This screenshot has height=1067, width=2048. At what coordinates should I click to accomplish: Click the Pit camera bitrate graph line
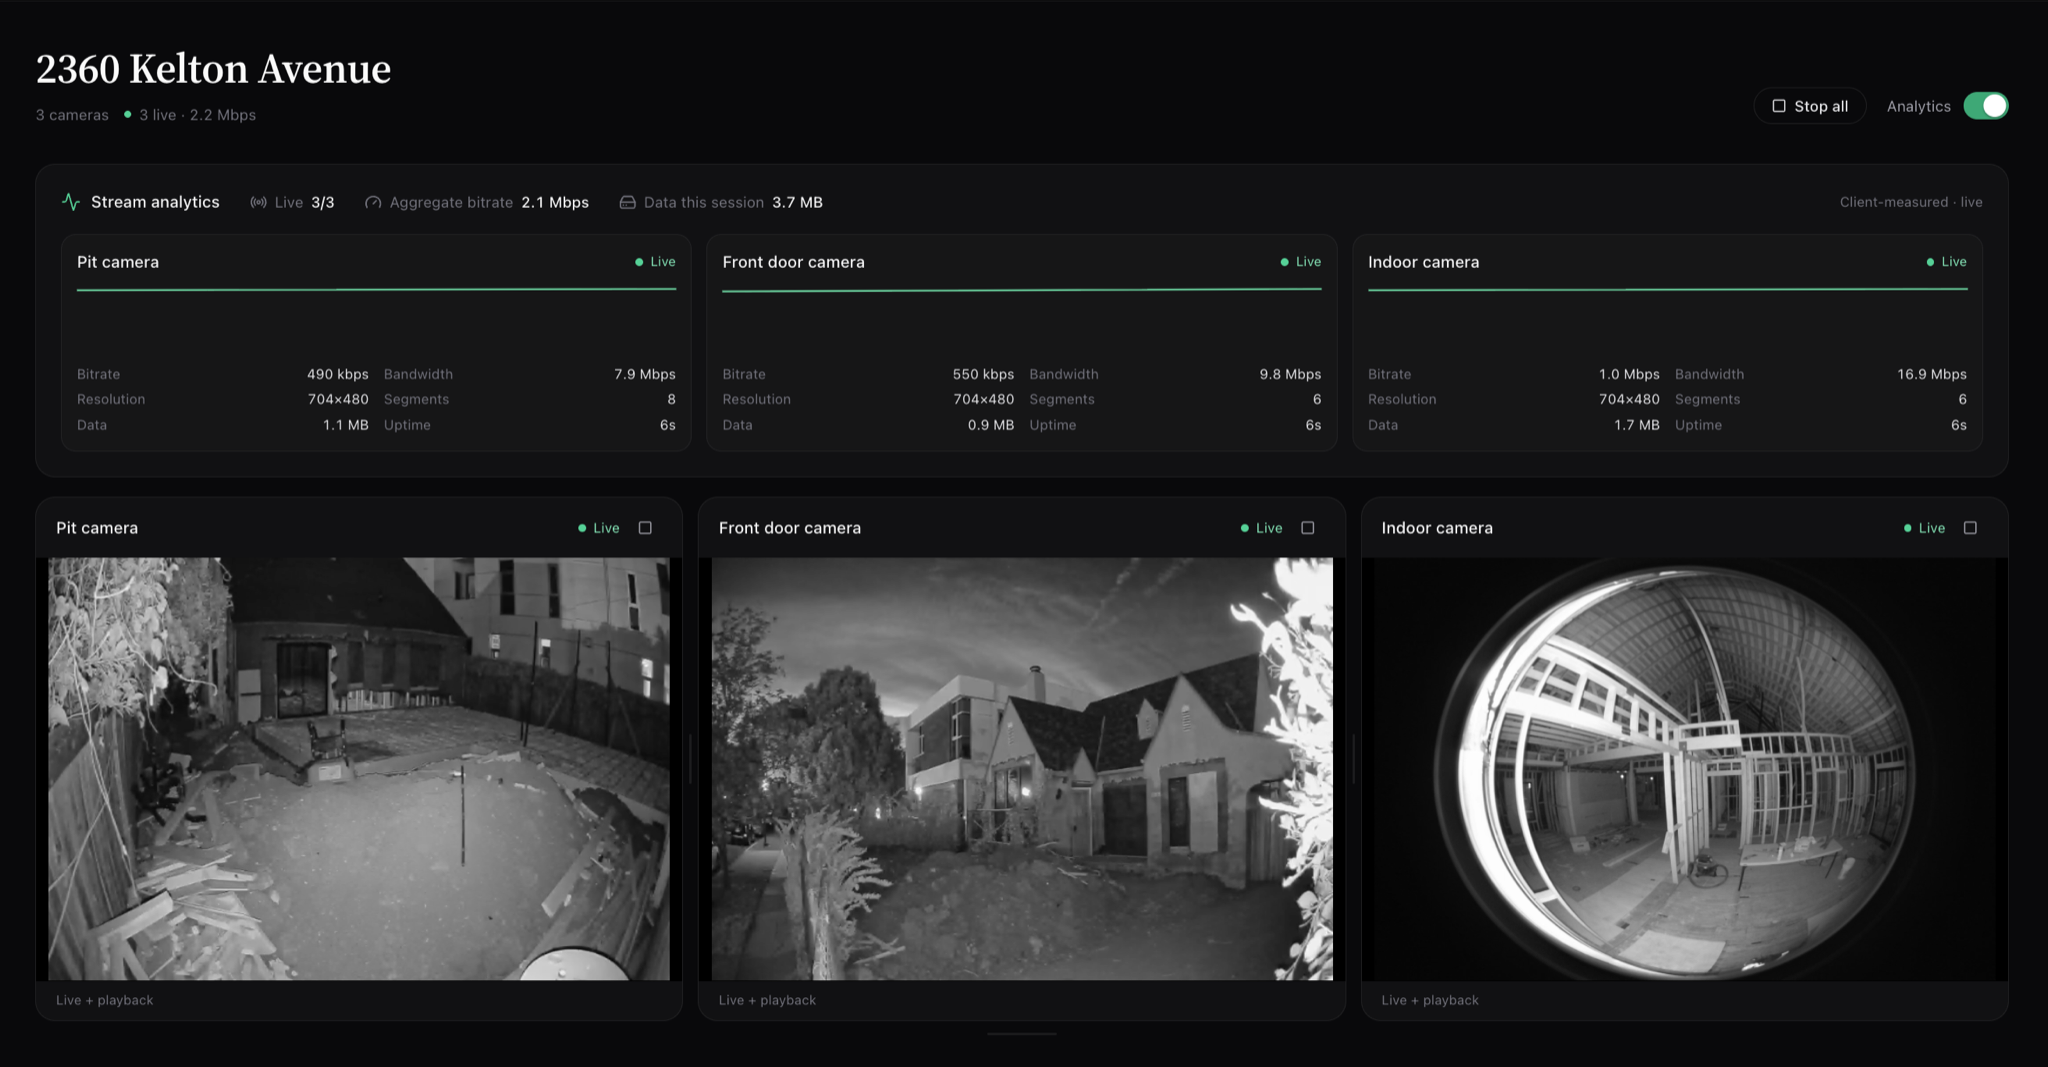[376, 289]
